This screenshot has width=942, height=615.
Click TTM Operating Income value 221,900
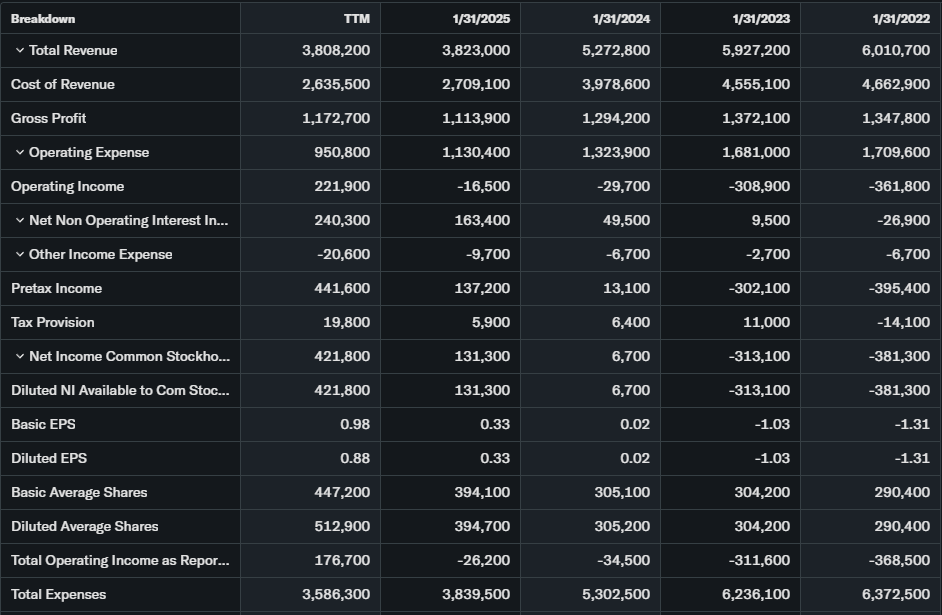click(x=342, y=187)
